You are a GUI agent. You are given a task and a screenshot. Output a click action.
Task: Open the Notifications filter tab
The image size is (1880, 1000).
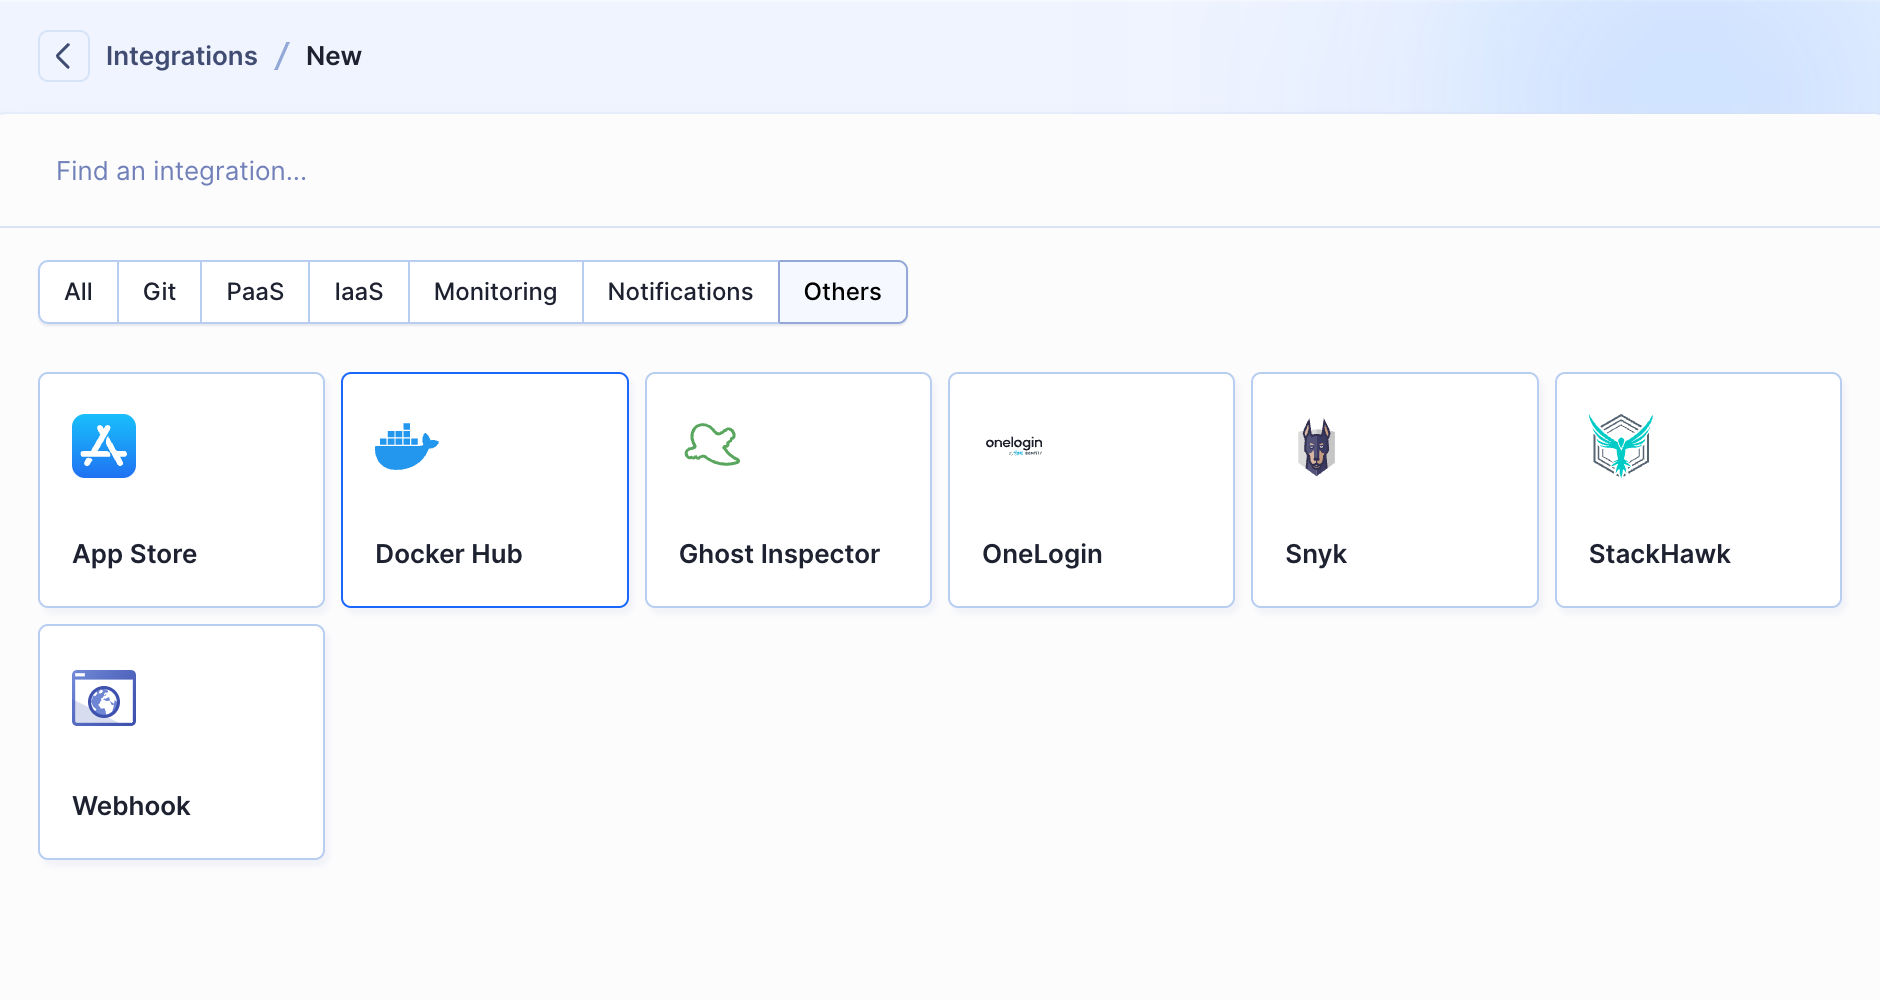tap(681, 292)
